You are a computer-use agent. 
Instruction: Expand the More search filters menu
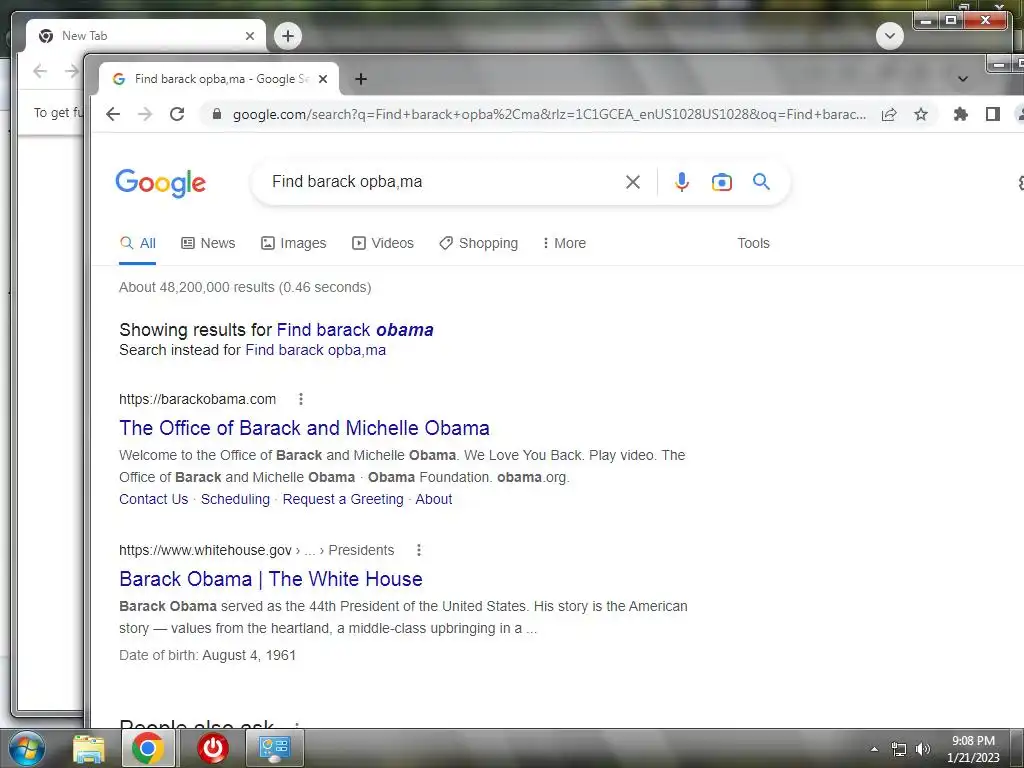[564, 244]
